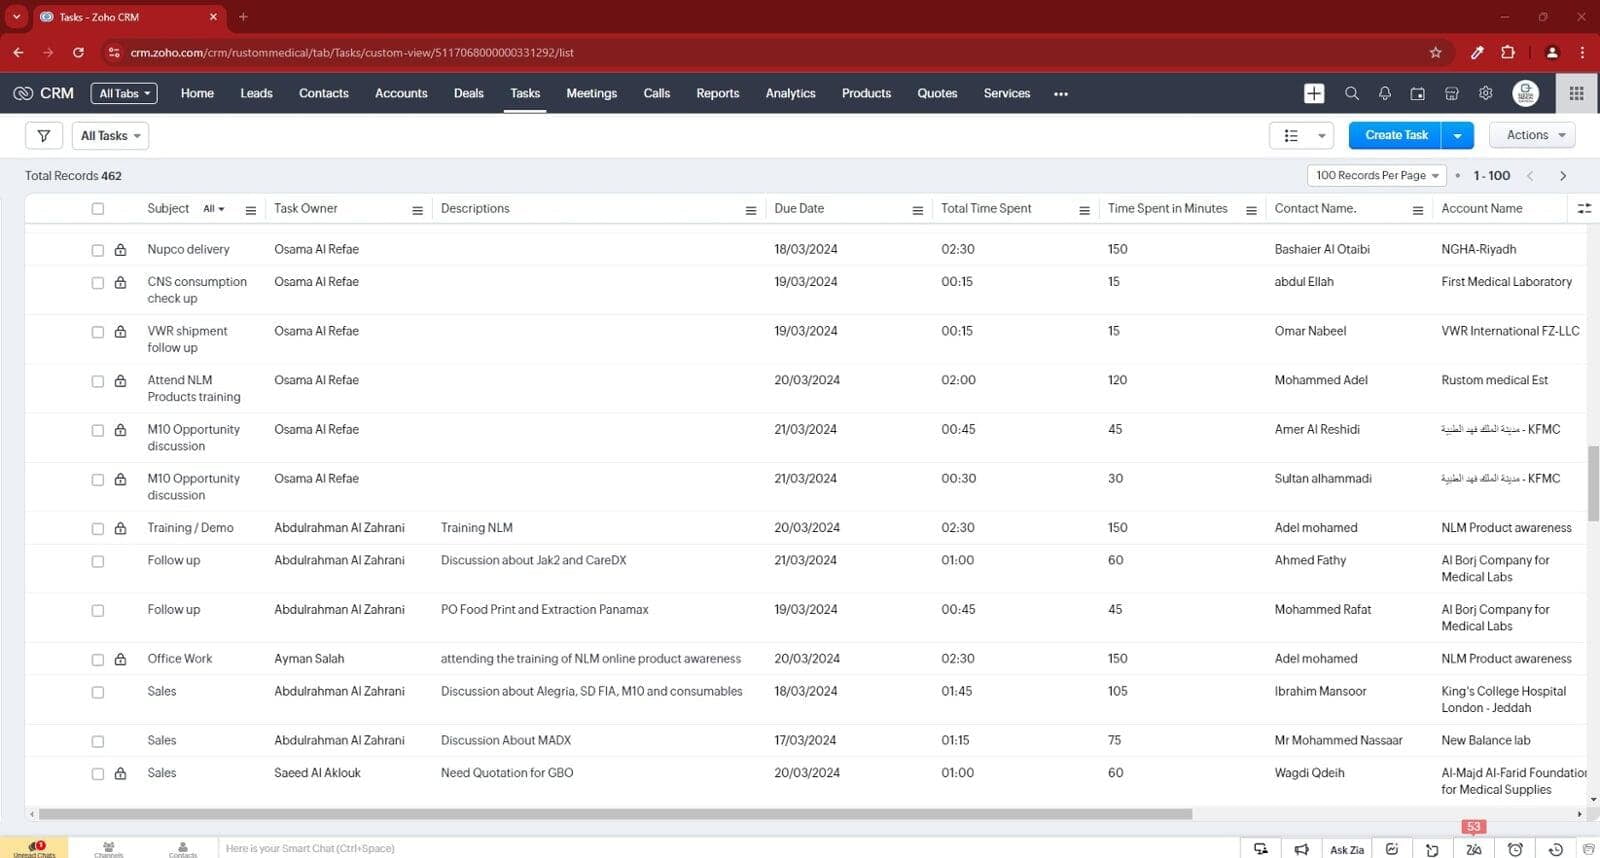This screenshot has height=858, width=1600.
Task: Select checkbox for Discussion About MADX row
Action: tap(97, 742)
